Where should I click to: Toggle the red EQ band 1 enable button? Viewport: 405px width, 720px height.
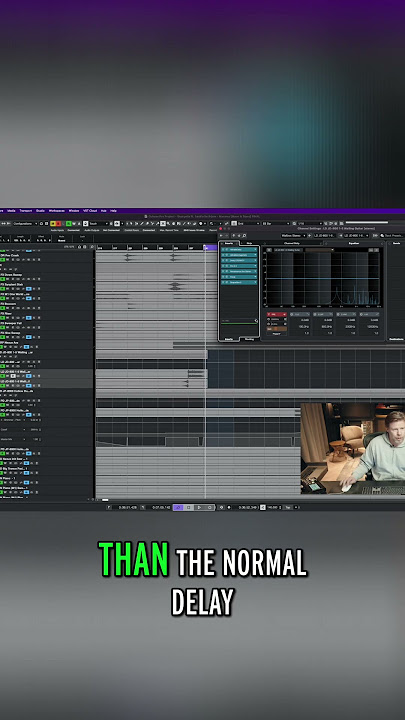(x=277, y=314)
